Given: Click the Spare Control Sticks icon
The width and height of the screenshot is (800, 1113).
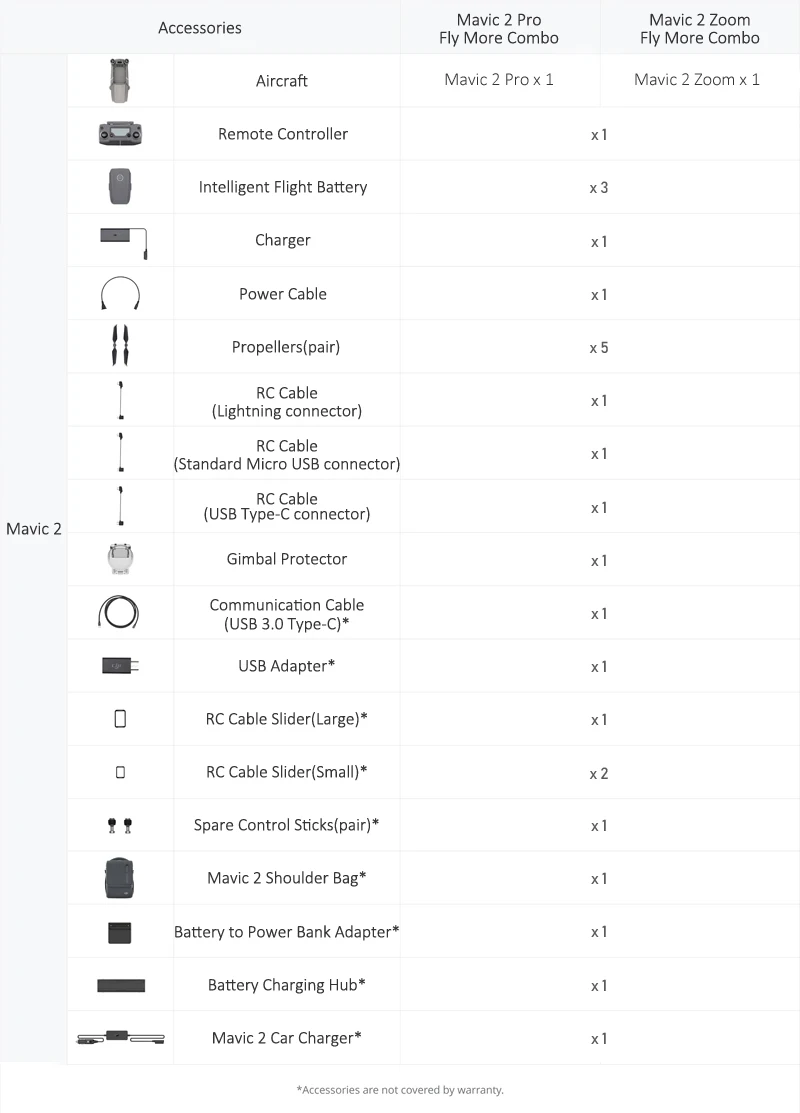Looking at the screenshot, I should point(119,825).
